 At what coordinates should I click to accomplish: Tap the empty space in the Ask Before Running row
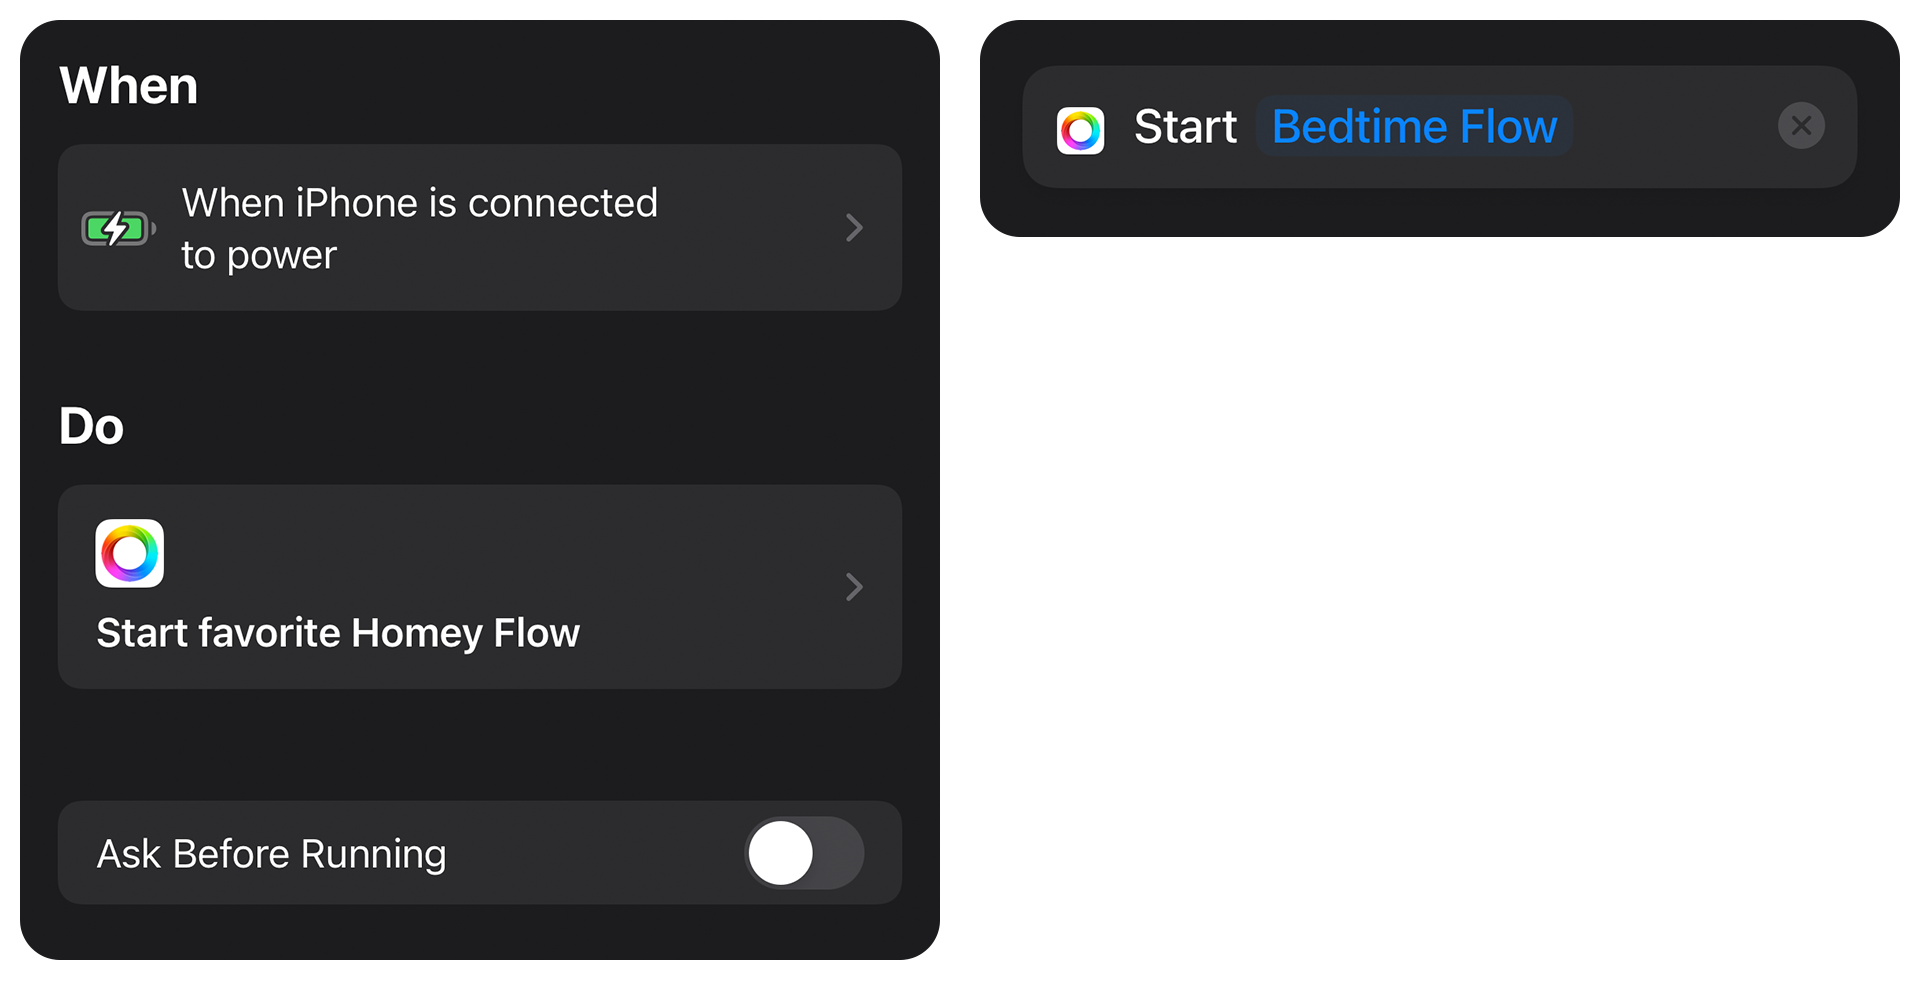pos(595,853)
